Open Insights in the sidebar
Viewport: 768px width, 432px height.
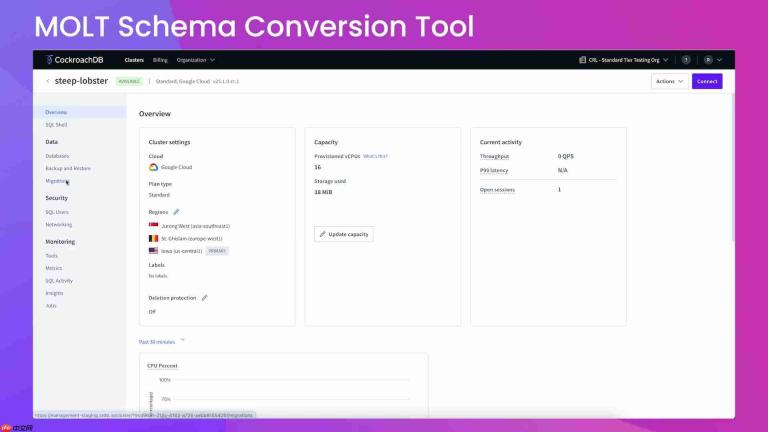coord(54,293)
